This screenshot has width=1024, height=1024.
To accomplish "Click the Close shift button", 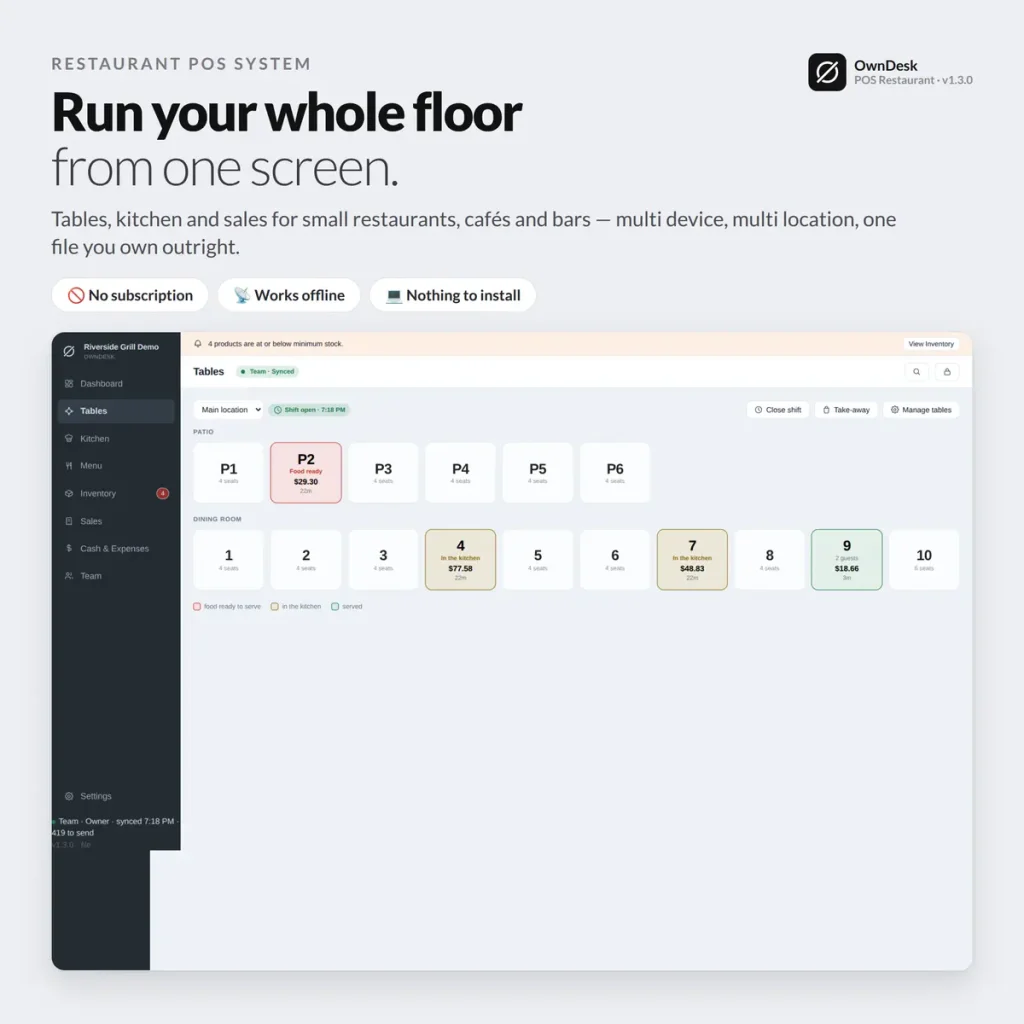I will tap(778, 409).
